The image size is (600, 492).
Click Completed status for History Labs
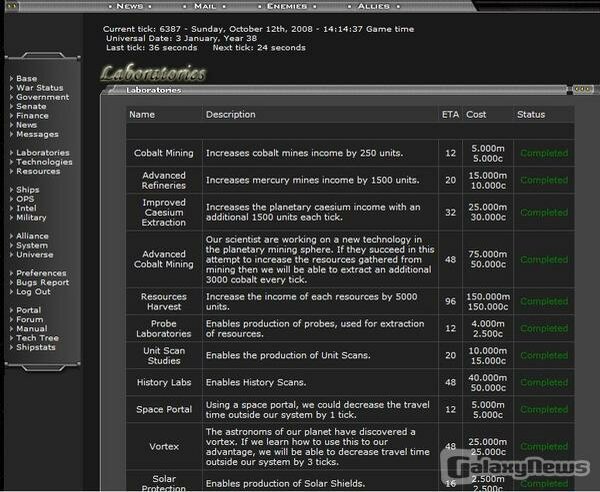pyautogui.click(x=544, y=382)
